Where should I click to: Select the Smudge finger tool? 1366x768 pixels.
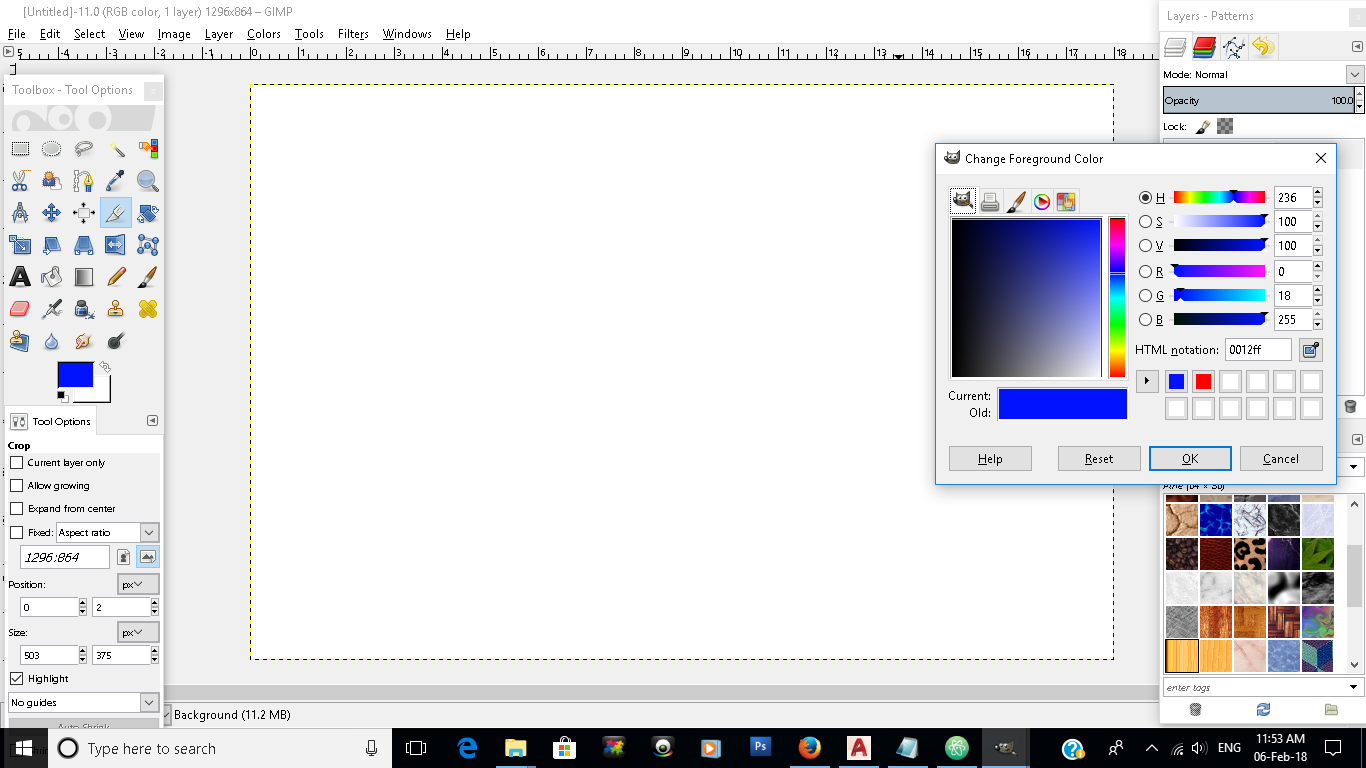[84, 341]
